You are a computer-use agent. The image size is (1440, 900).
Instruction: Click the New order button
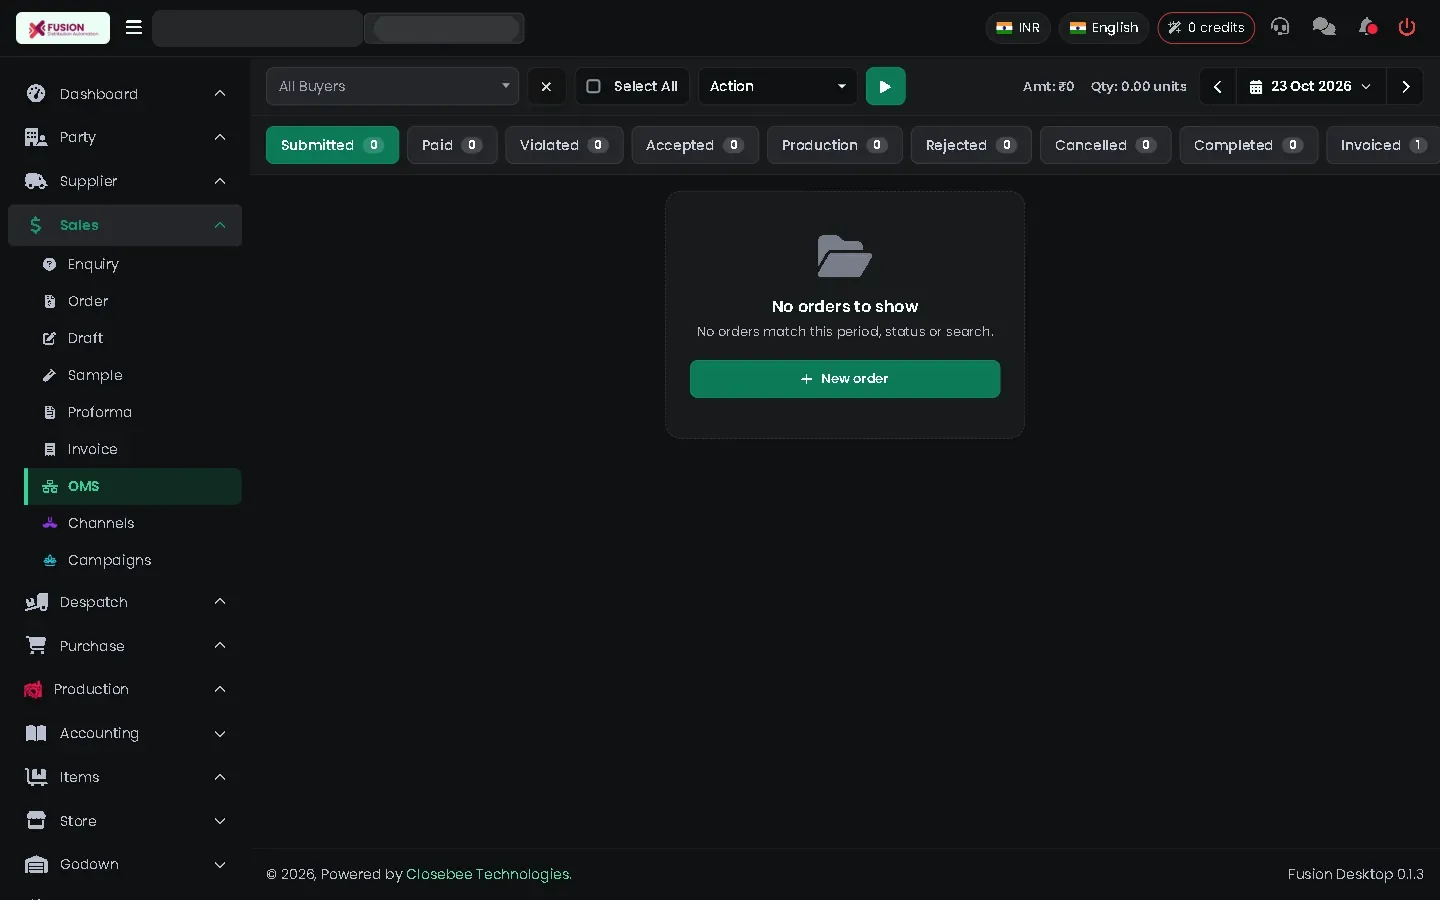[845, 379]
